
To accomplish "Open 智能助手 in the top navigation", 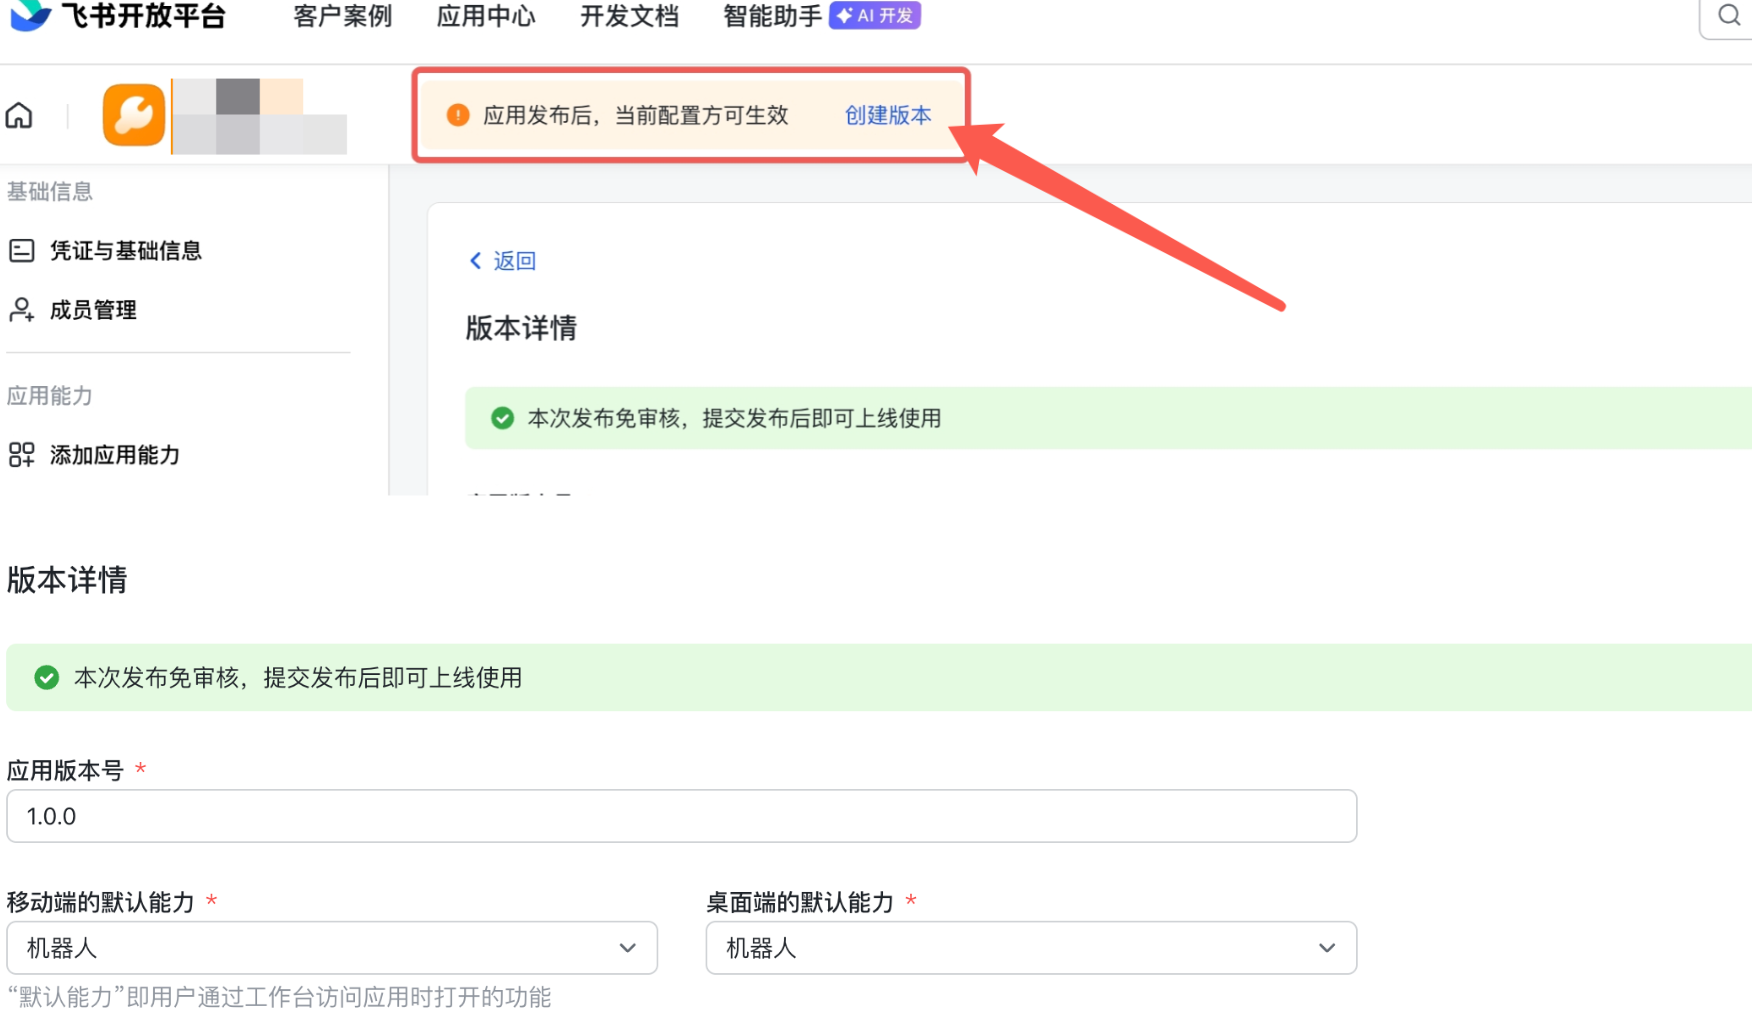I will 772,16.
